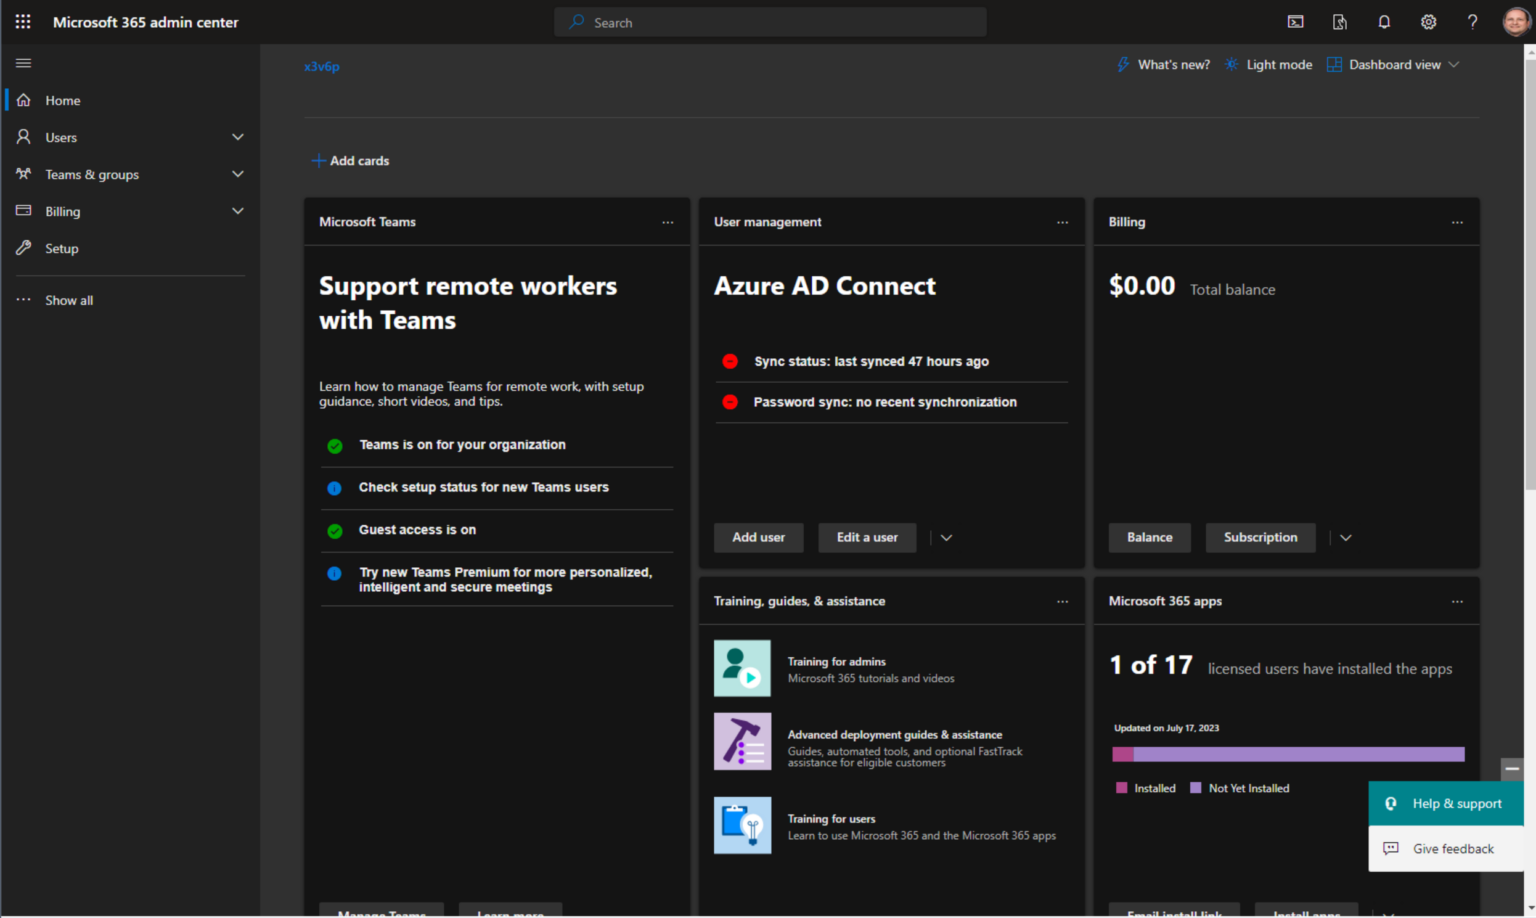Expand Teams & groups in sidebar

tap(238, 174)
